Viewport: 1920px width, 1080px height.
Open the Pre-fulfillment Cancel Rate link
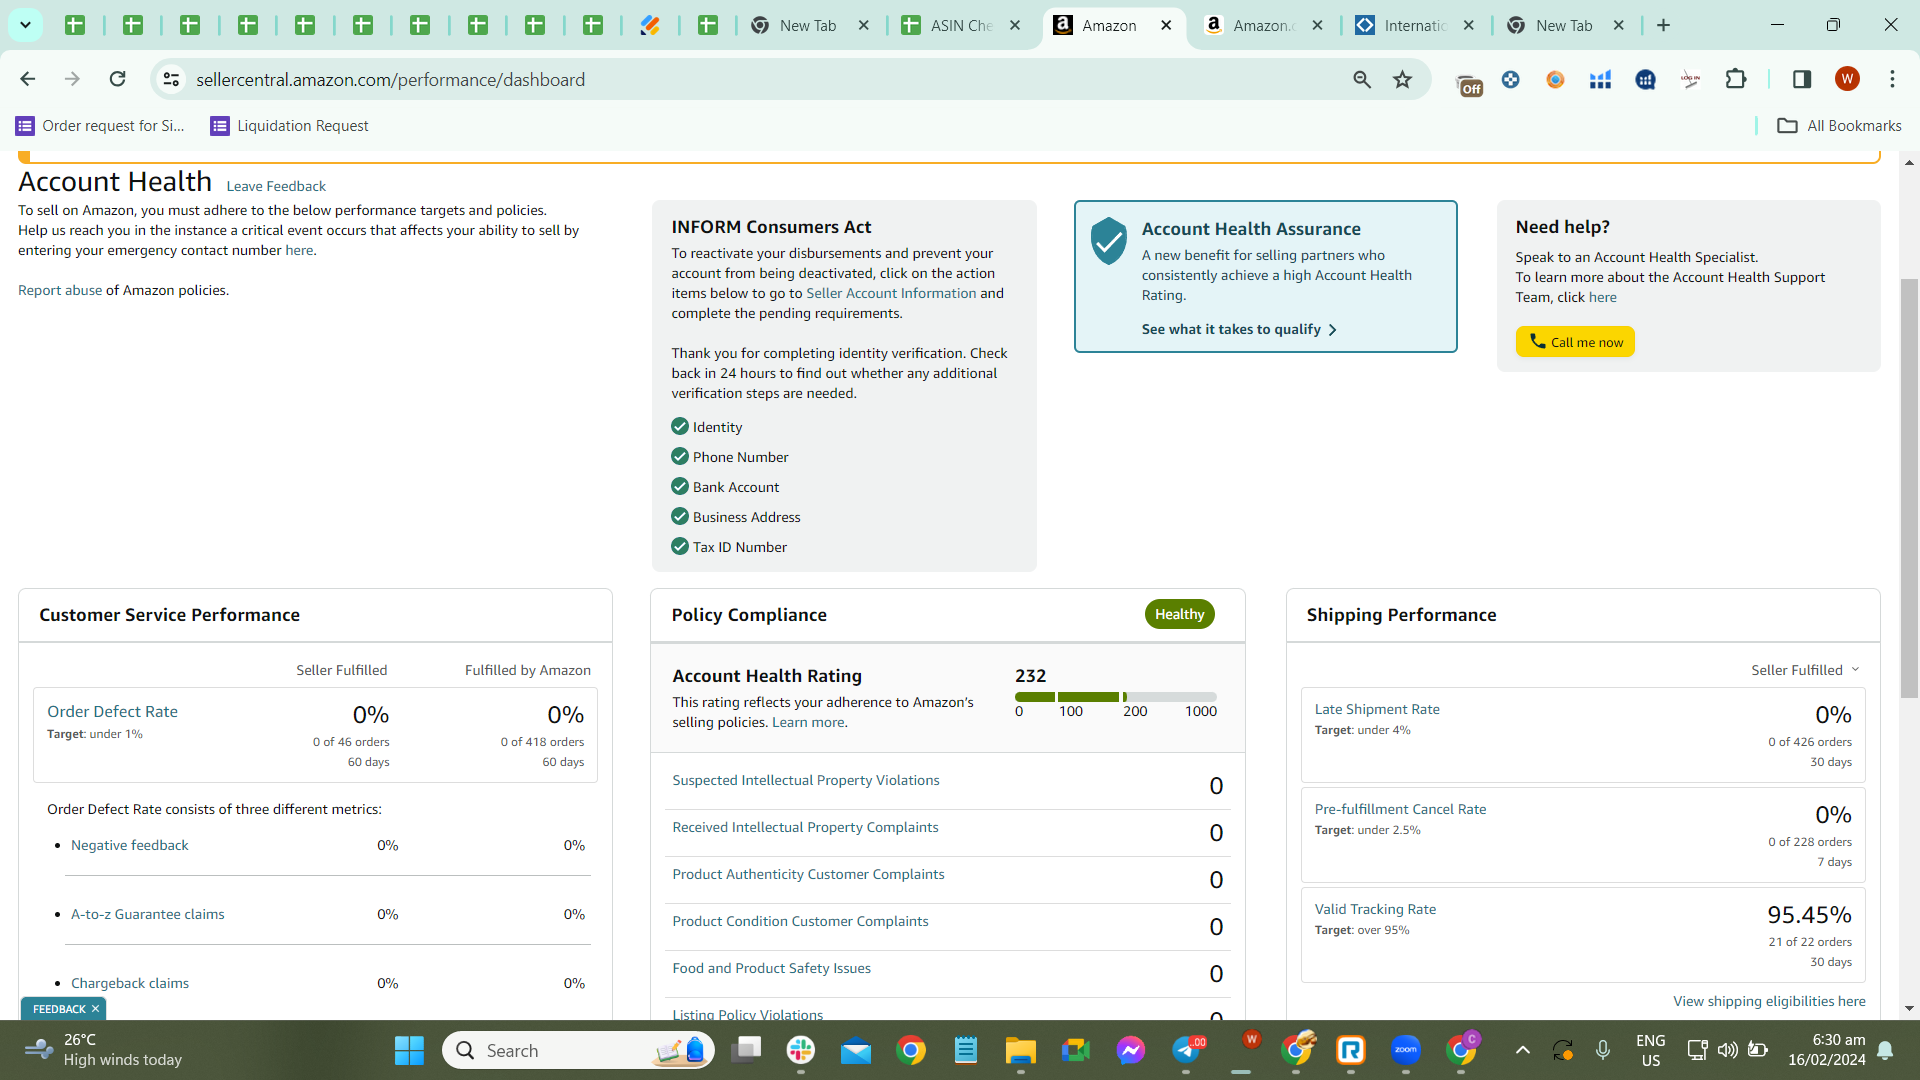(1400, 810)
